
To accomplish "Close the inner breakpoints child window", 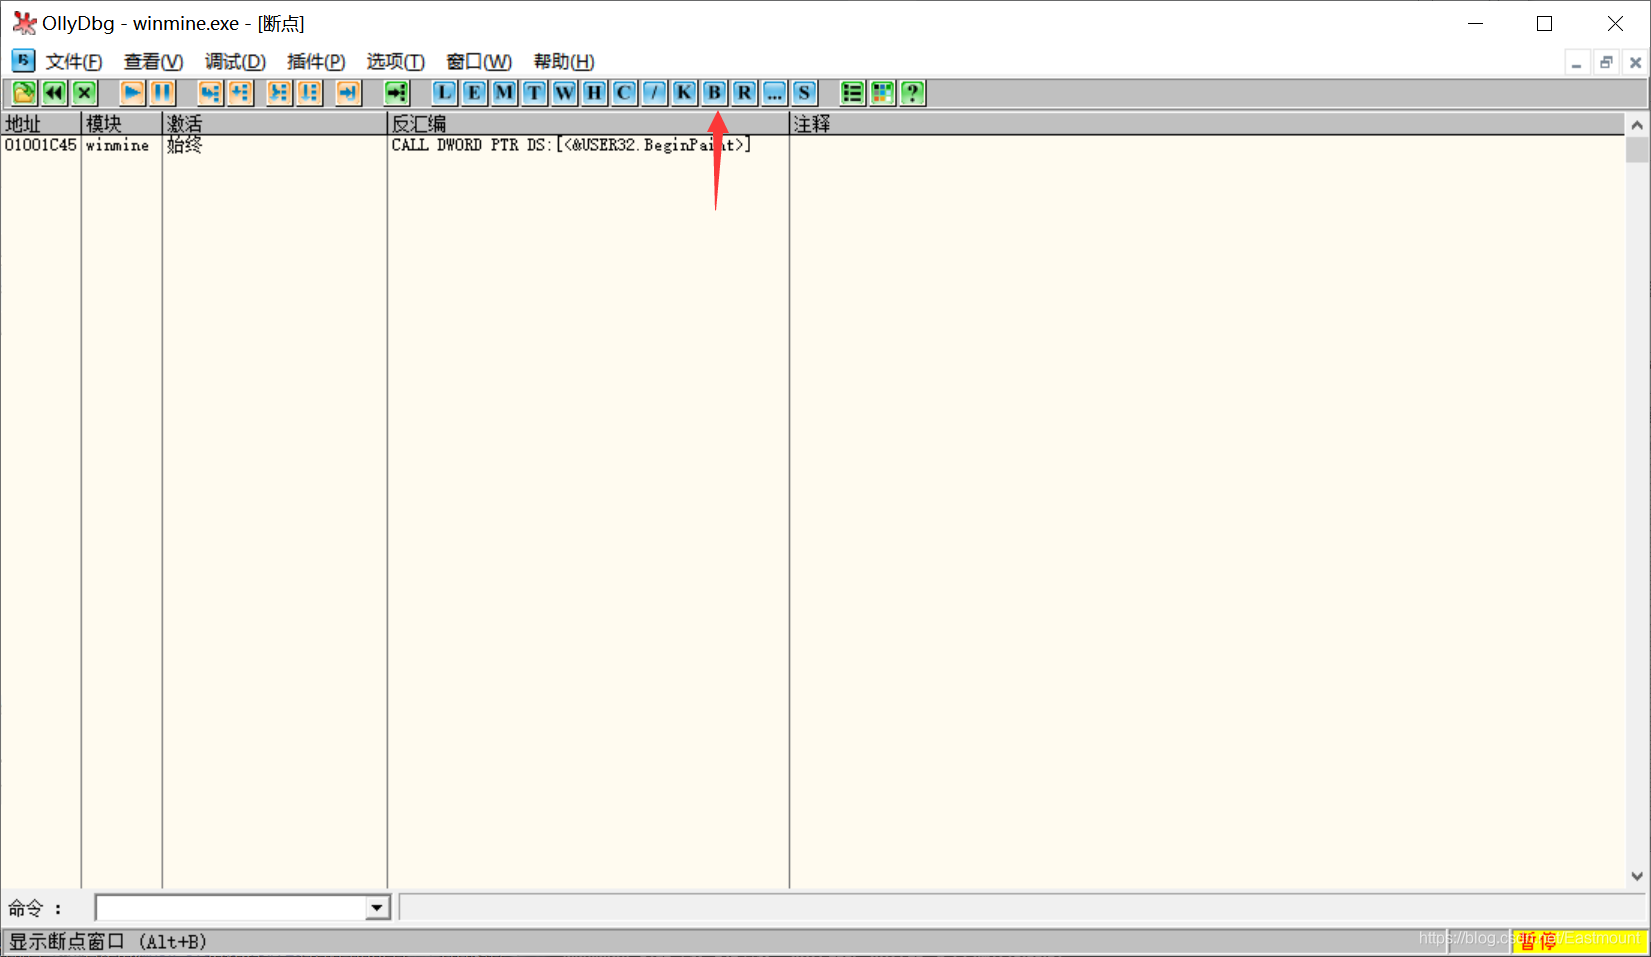I will point(1635,62).
